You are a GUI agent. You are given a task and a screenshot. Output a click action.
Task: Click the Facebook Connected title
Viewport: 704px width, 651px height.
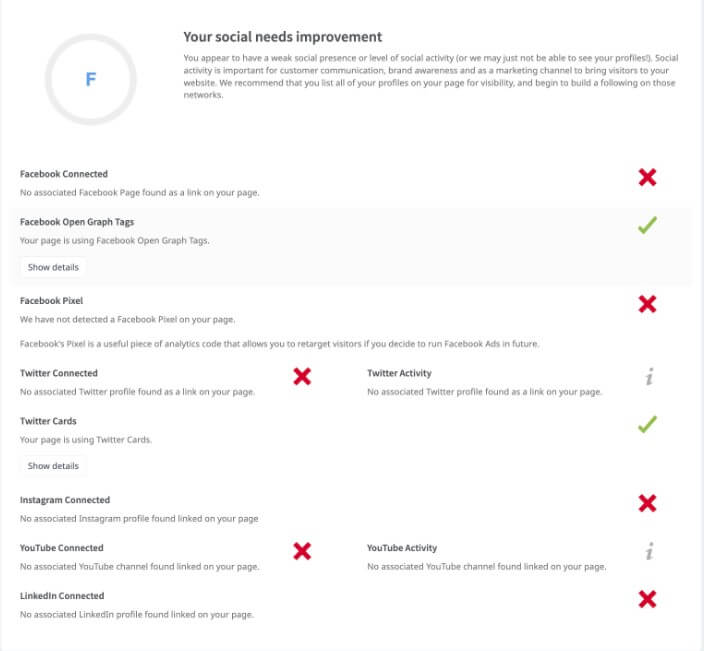coord(64,174)
